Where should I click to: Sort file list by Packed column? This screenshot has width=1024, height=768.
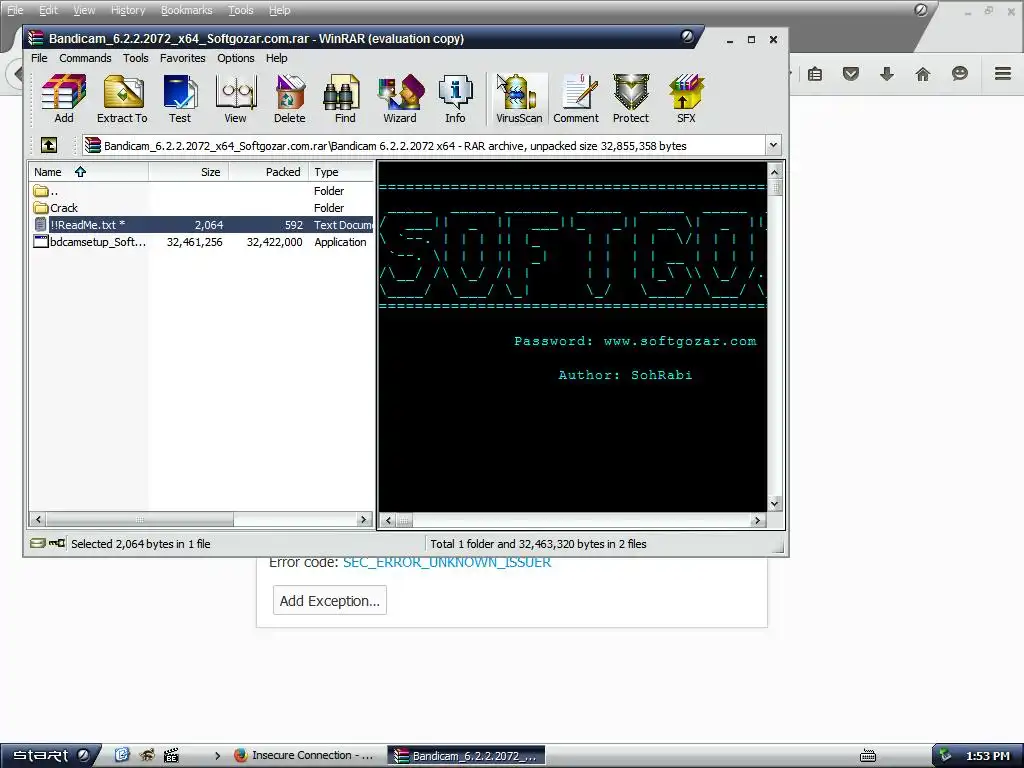tap(268, 172)
